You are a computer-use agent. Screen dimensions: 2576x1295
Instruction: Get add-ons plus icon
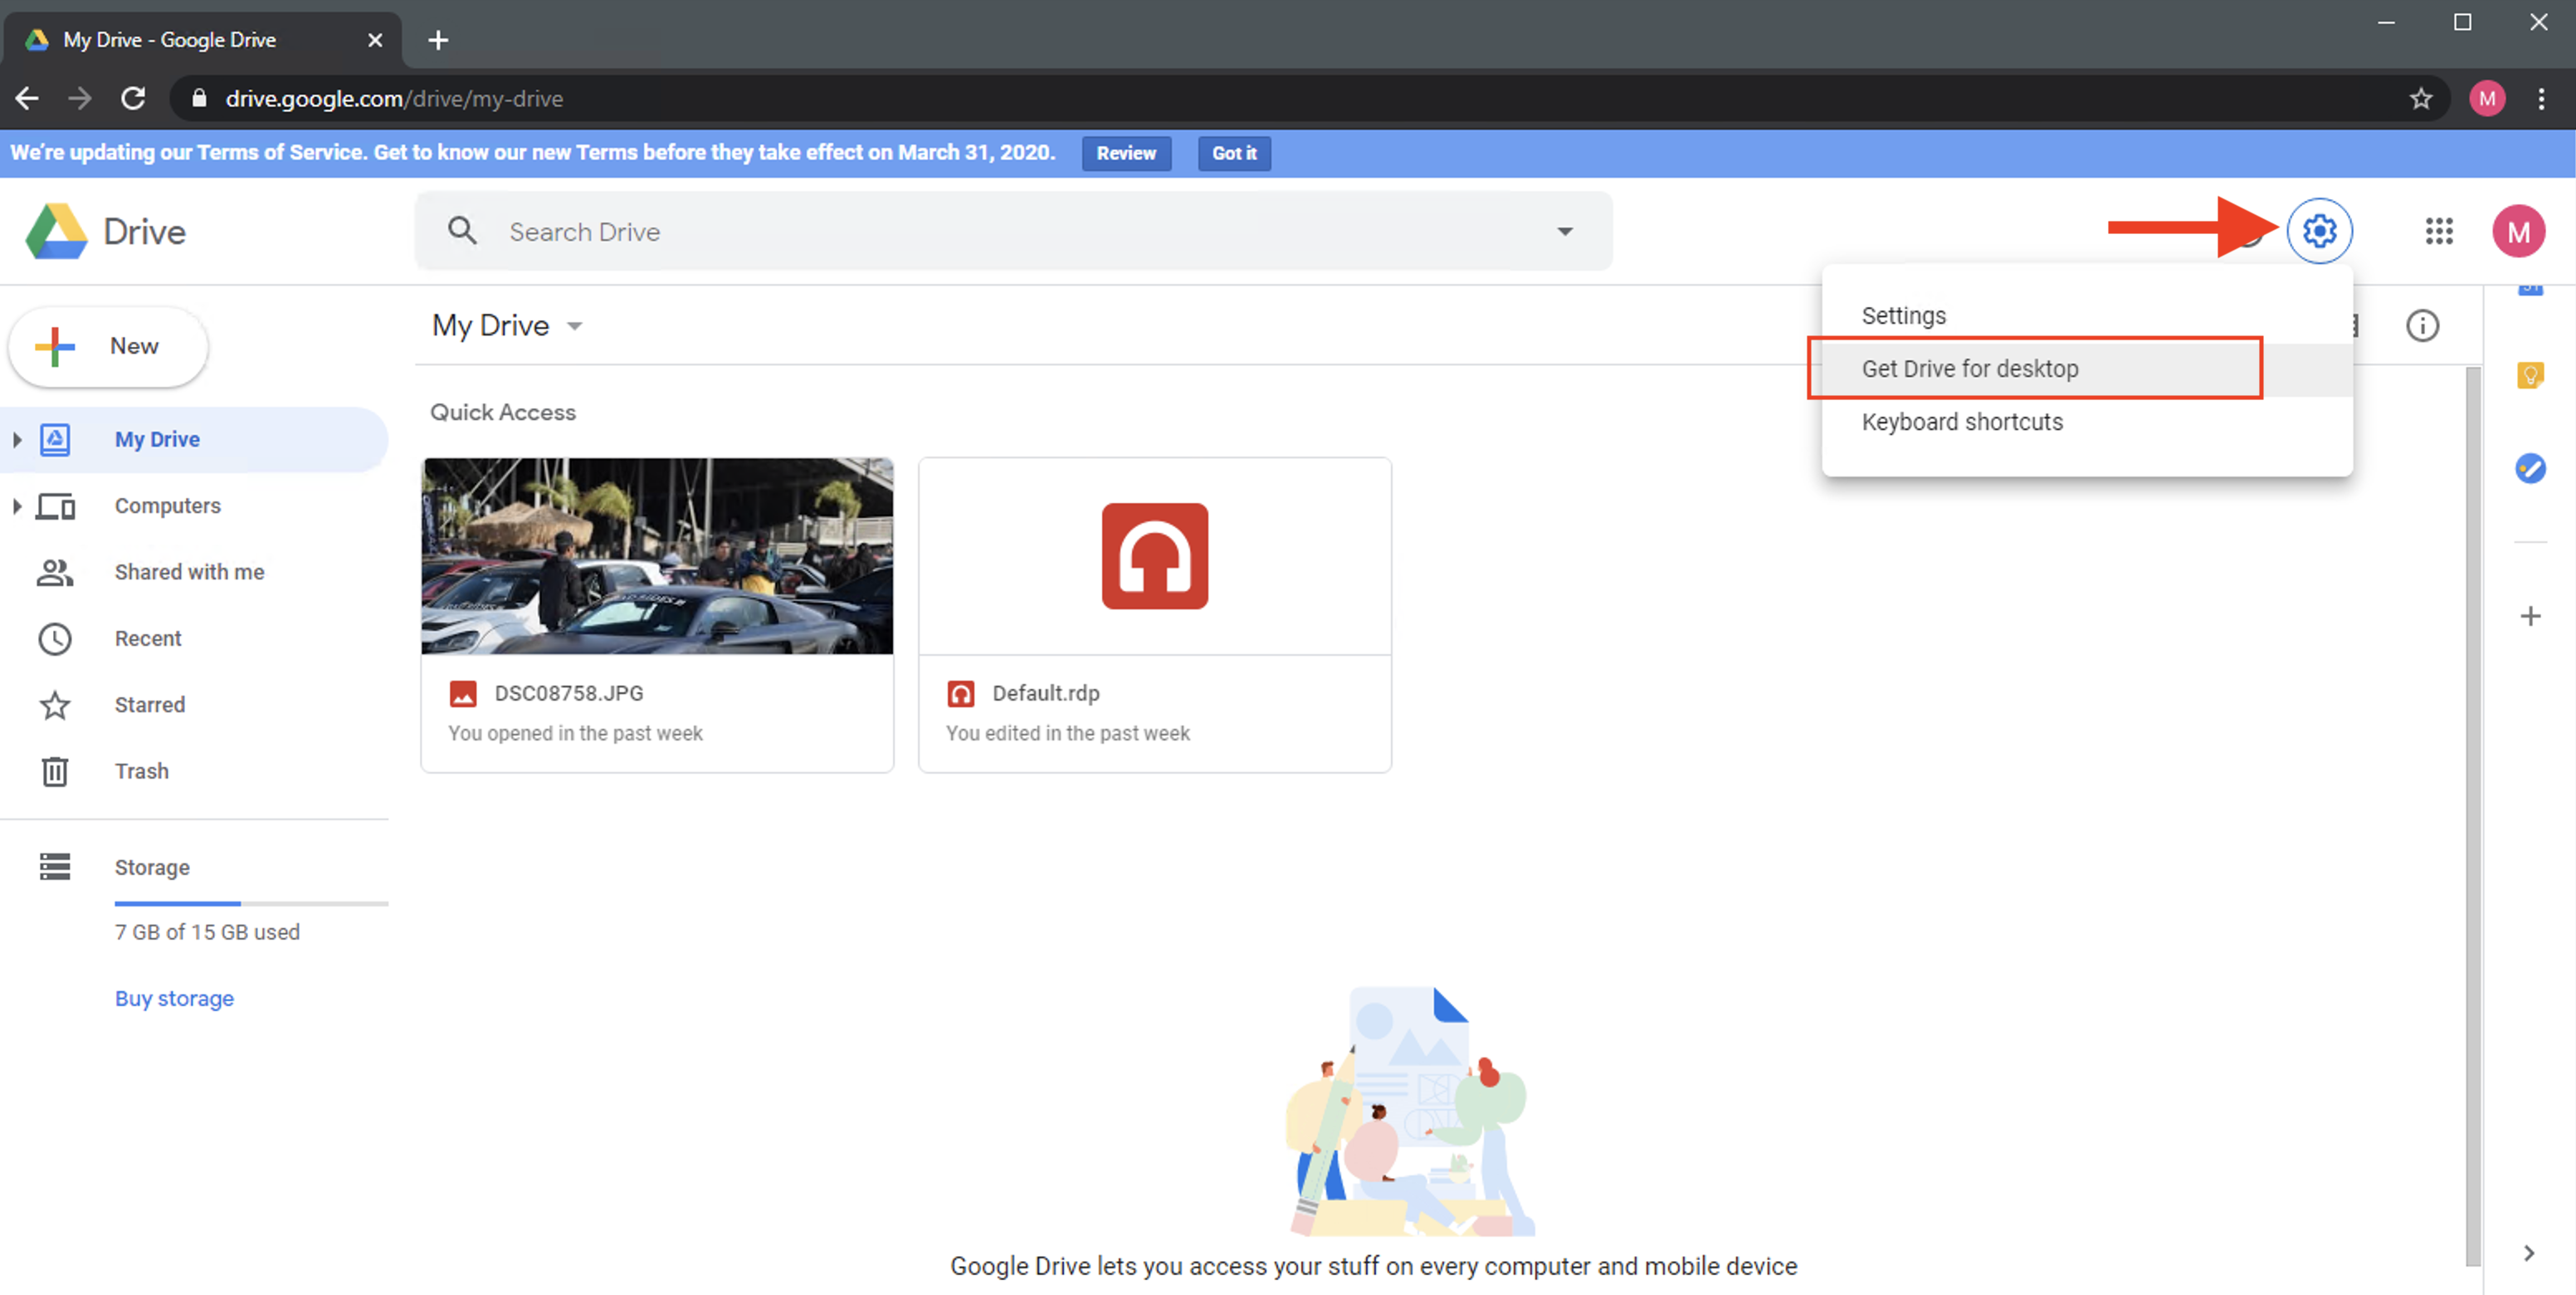(x=2529, y=616)
